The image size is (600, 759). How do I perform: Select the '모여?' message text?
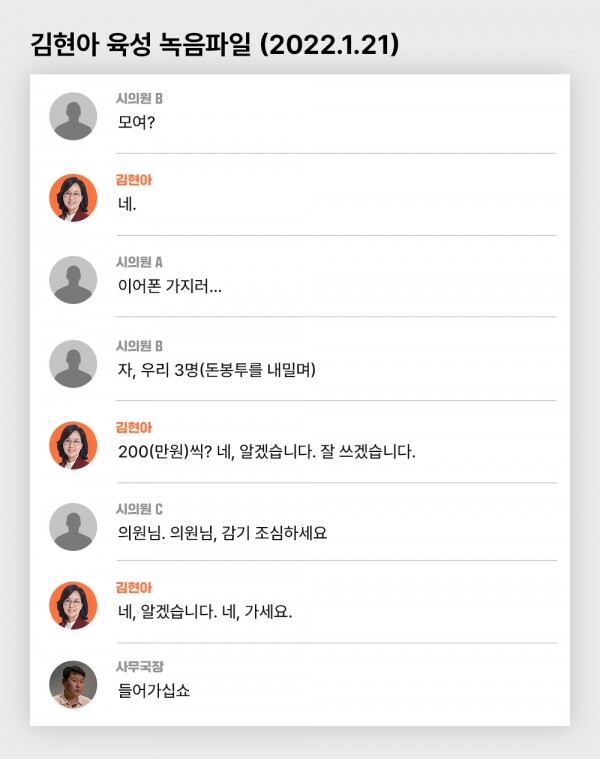tap(137, 123)
